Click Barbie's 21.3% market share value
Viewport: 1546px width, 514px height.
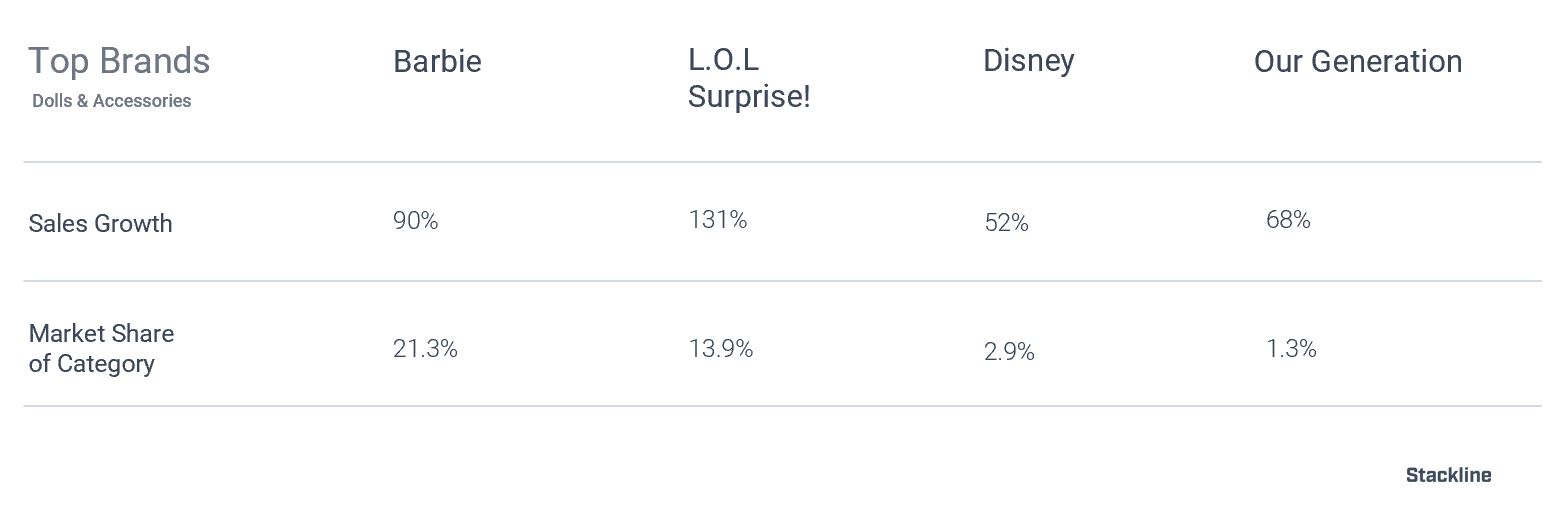[425, 349]
